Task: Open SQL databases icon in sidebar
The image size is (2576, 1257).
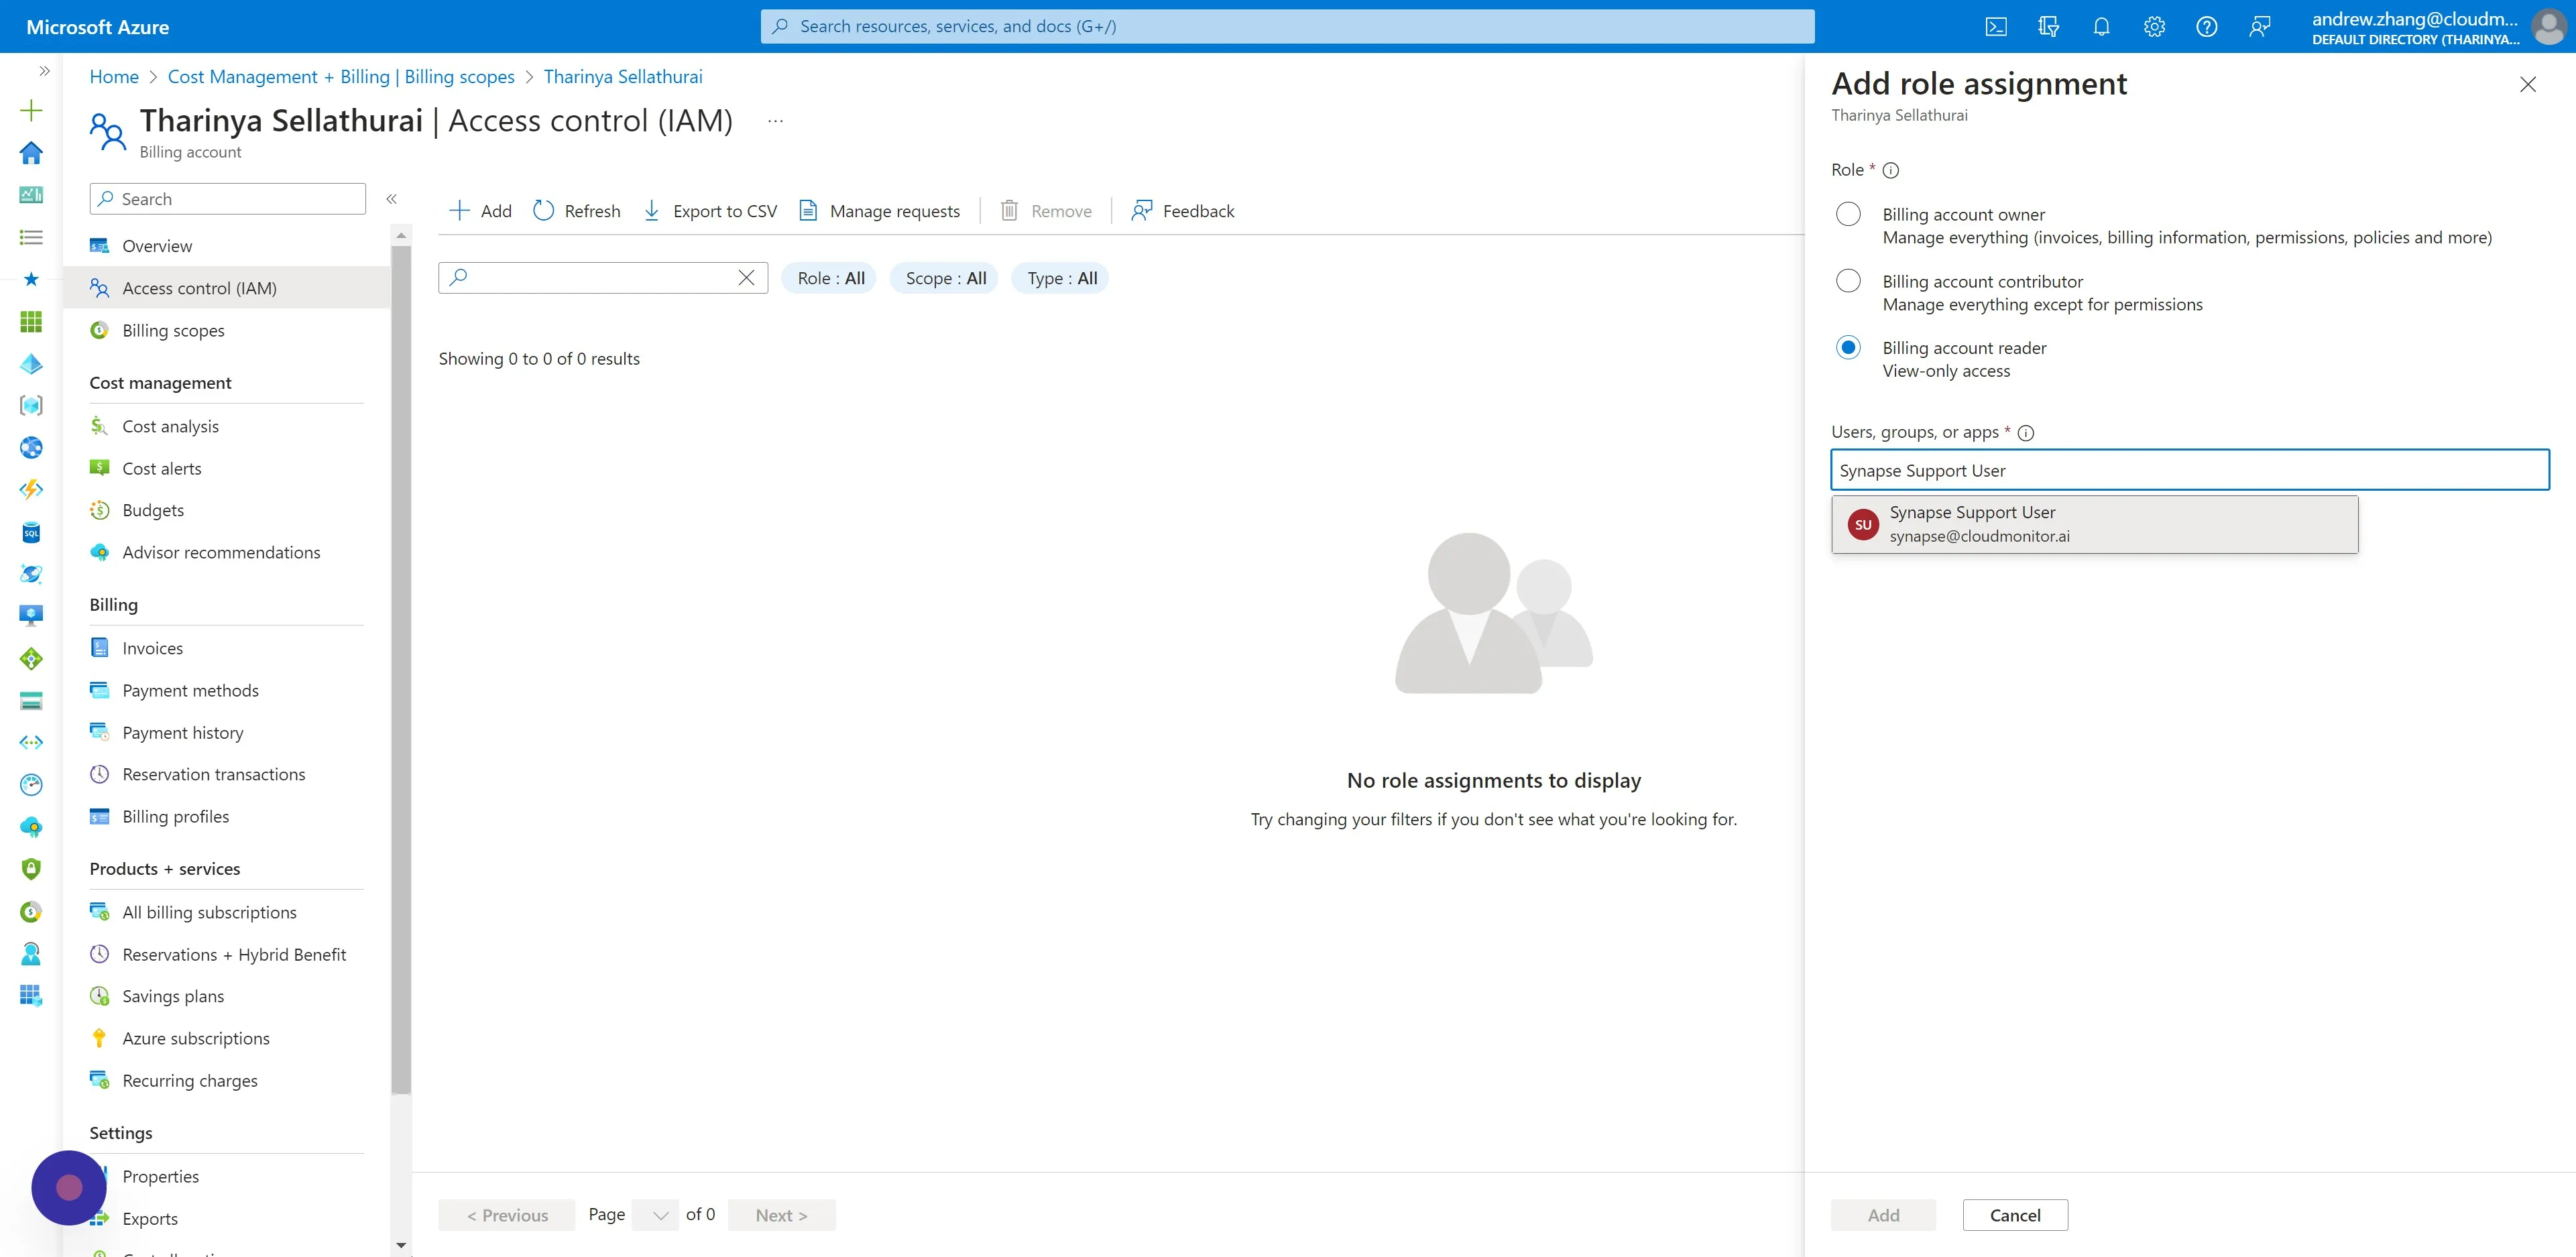Action: tap(31, 532)
